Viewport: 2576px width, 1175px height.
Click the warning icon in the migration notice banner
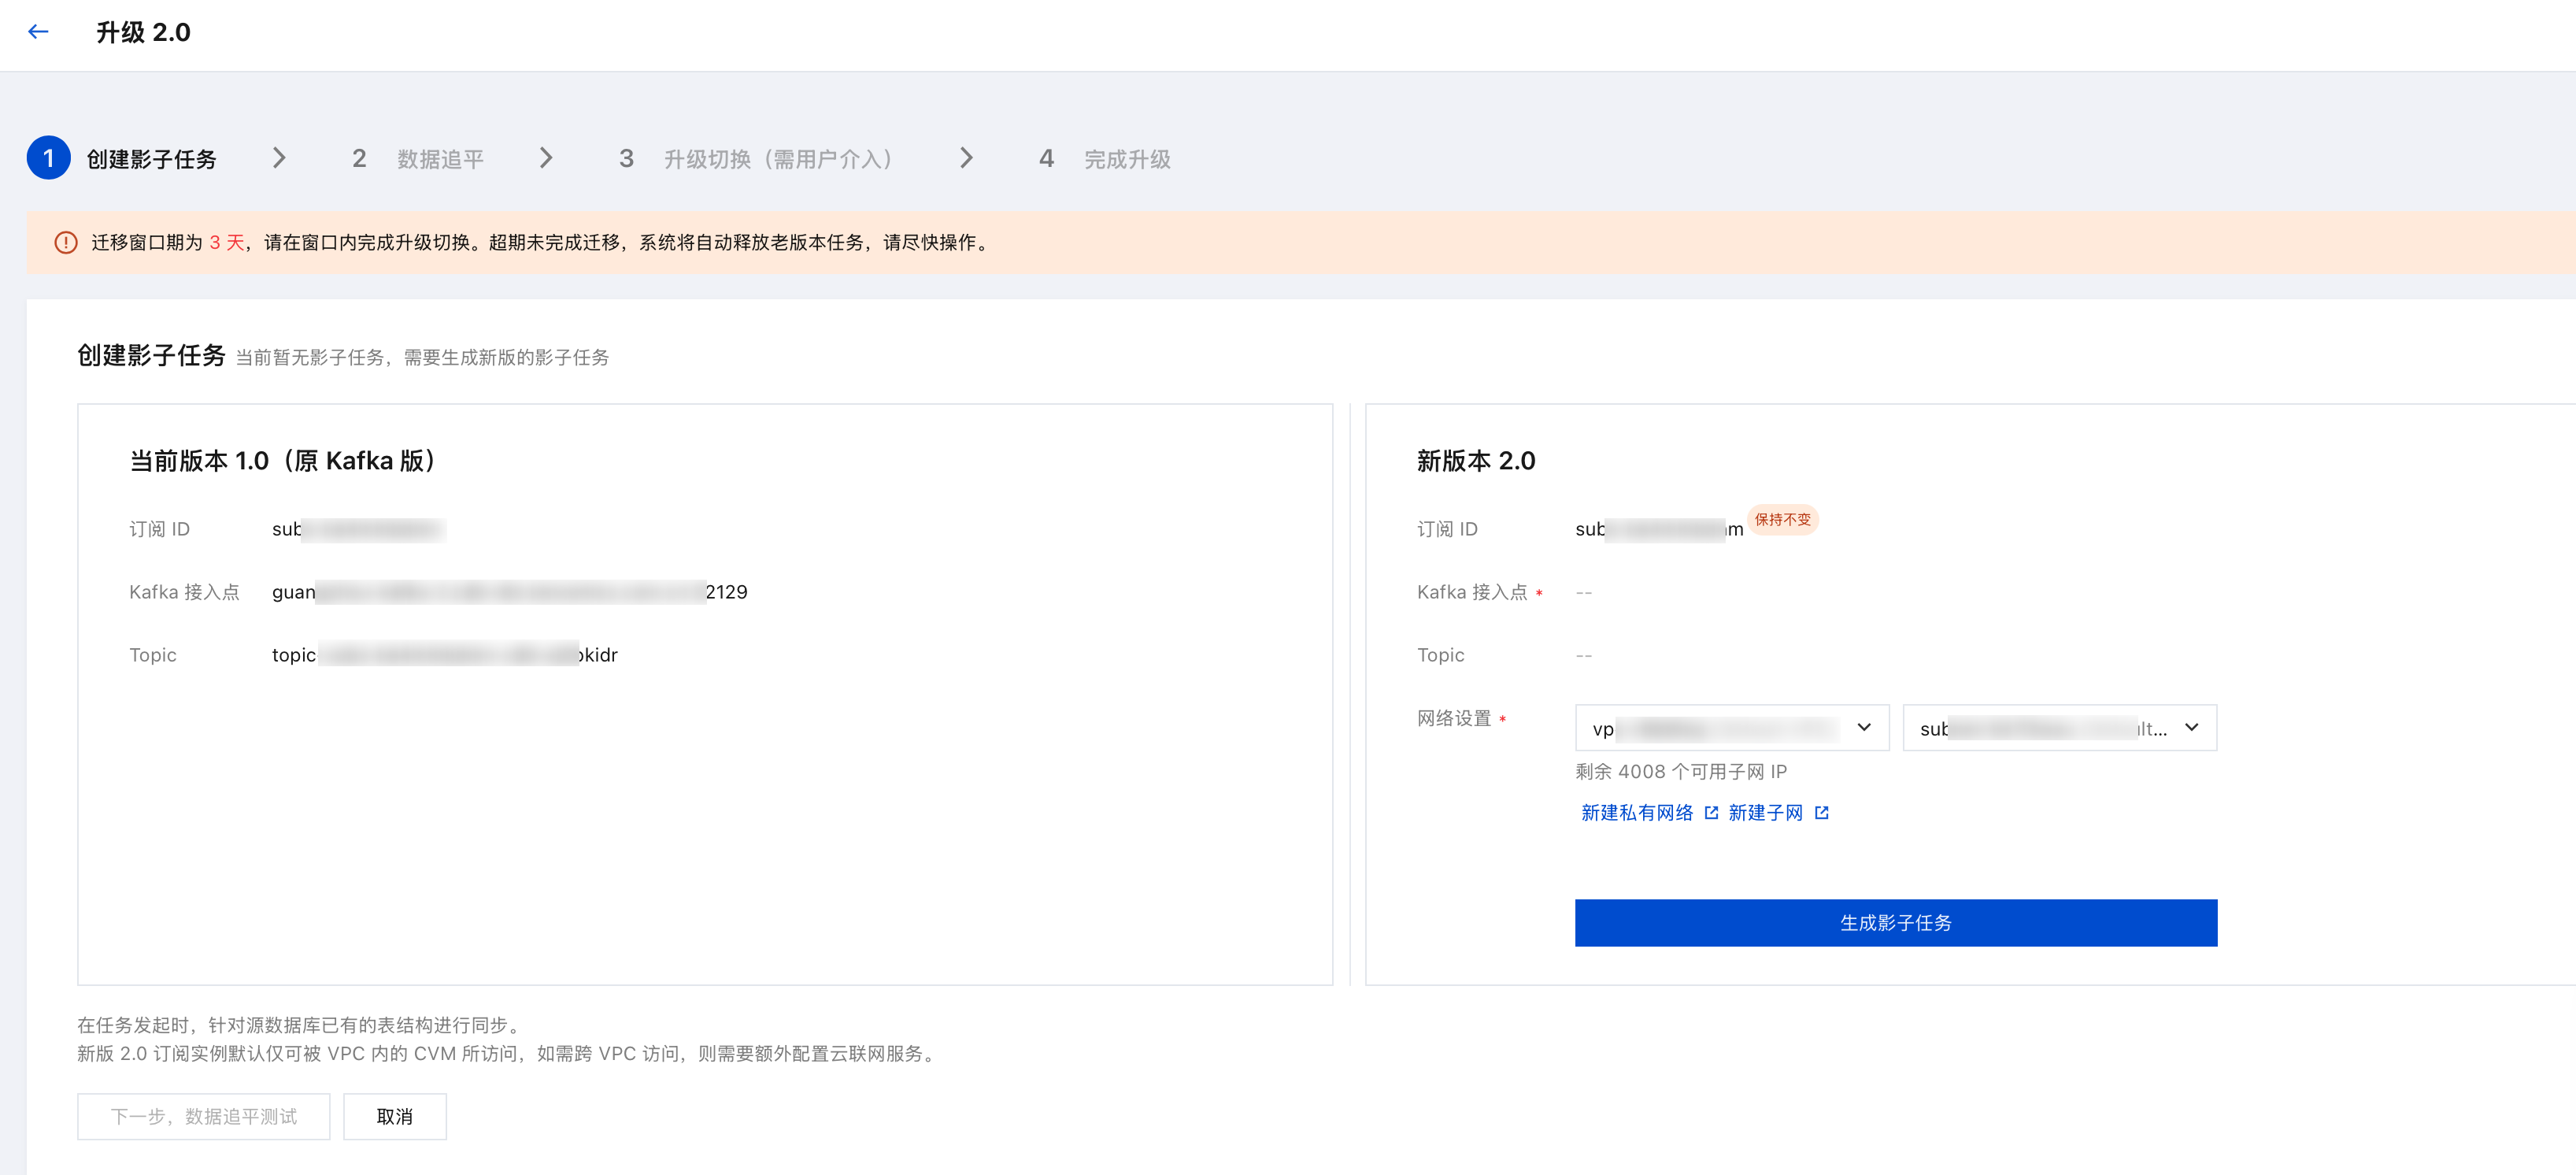pos(66,243)
